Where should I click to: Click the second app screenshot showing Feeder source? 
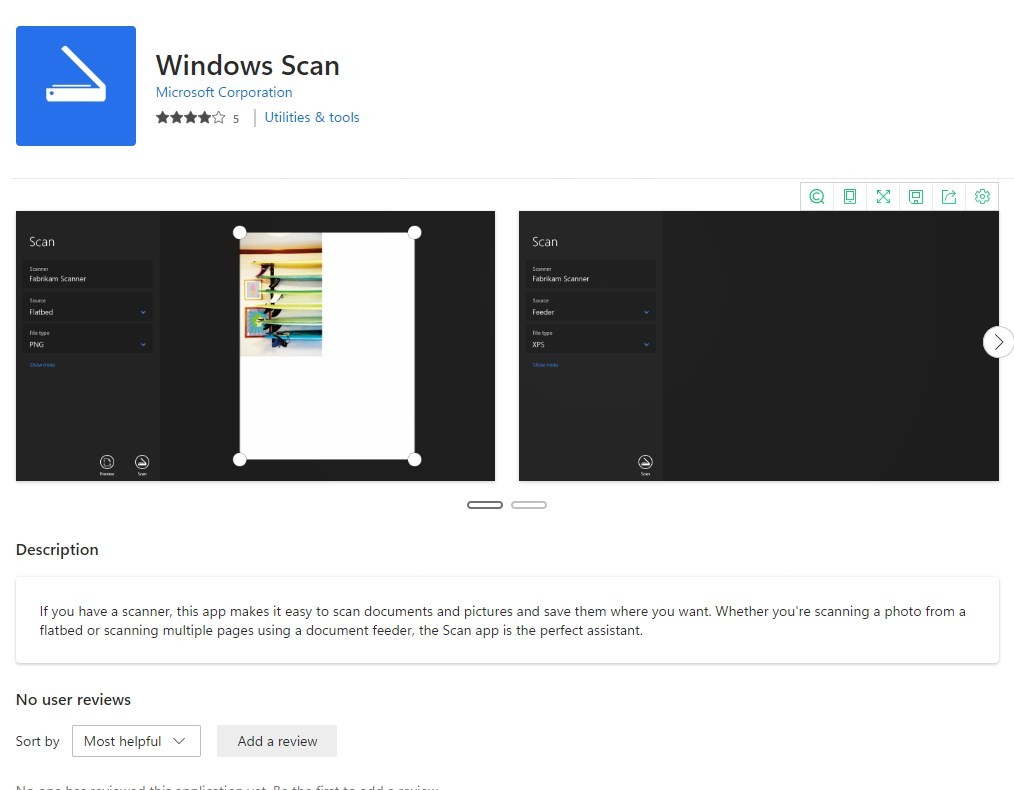point(758,344)
